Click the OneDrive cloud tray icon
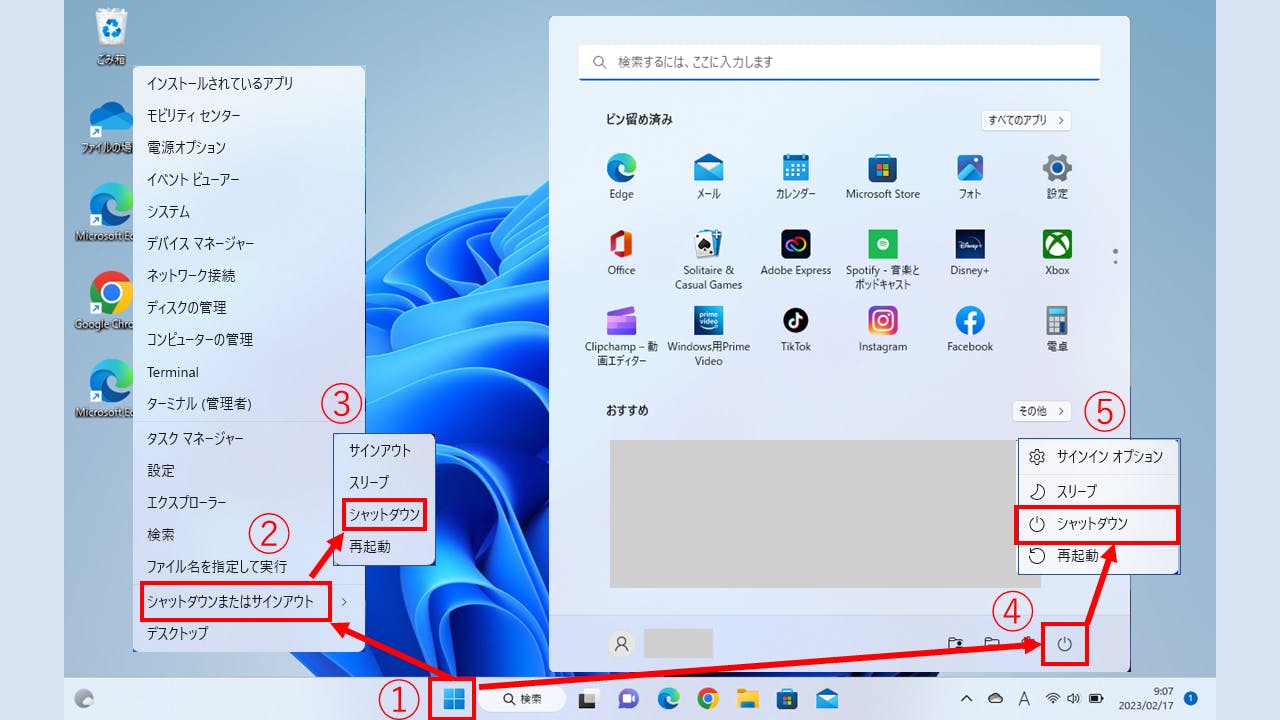 tap(995, 698)
